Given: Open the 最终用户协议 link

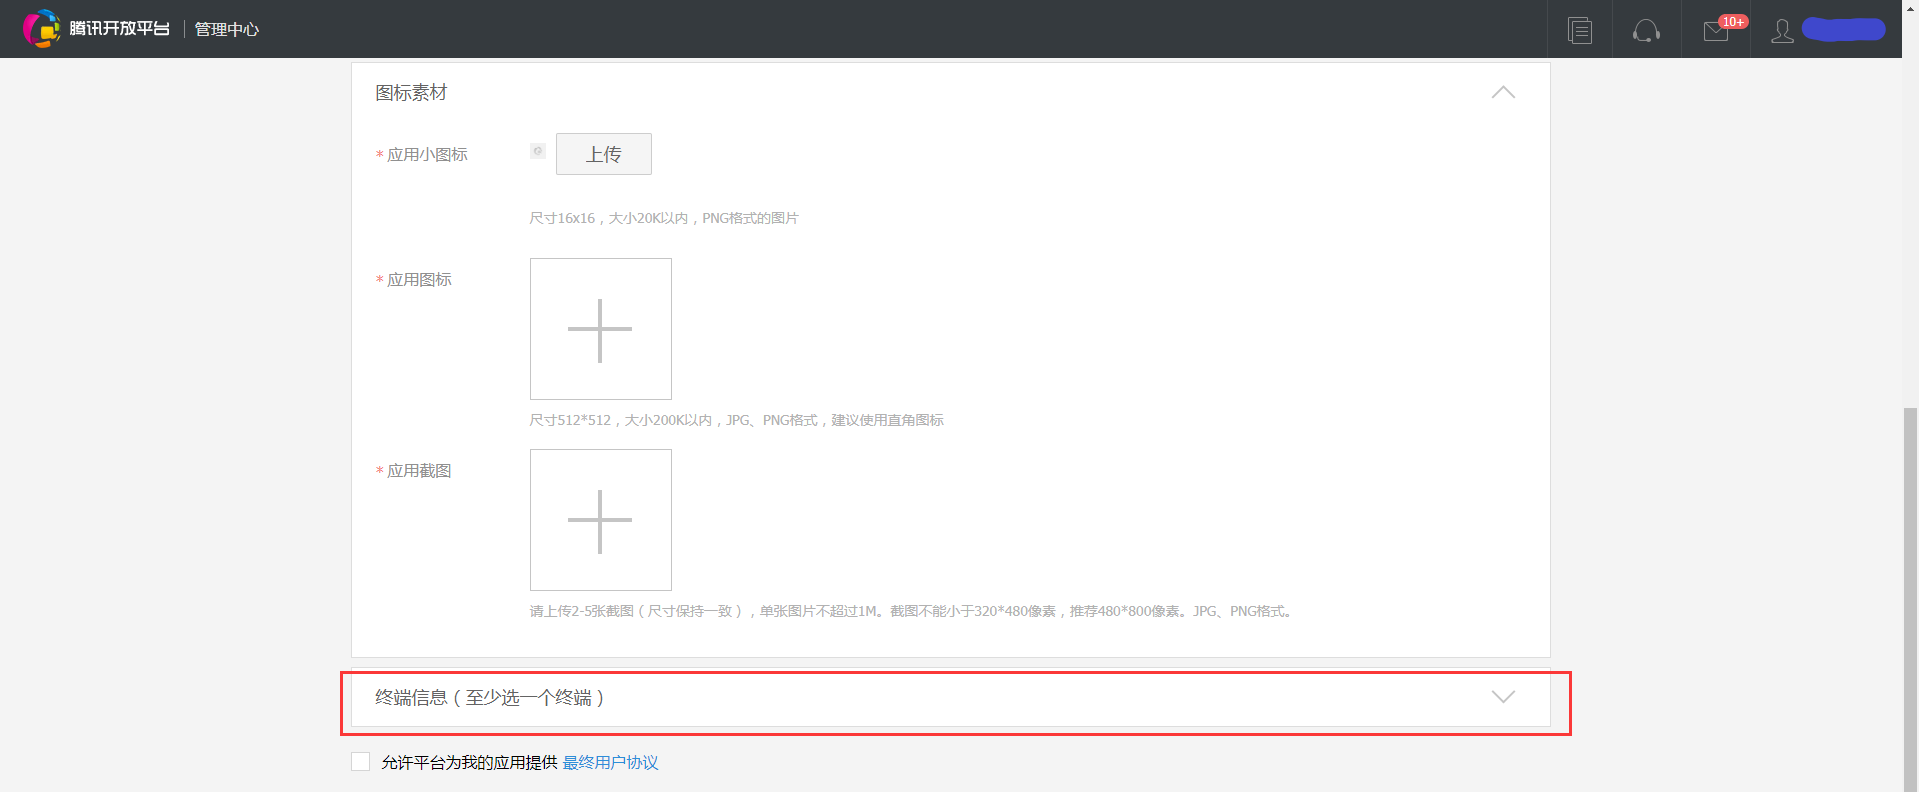Looking at the screenshot, I should (x=610, y=763).
